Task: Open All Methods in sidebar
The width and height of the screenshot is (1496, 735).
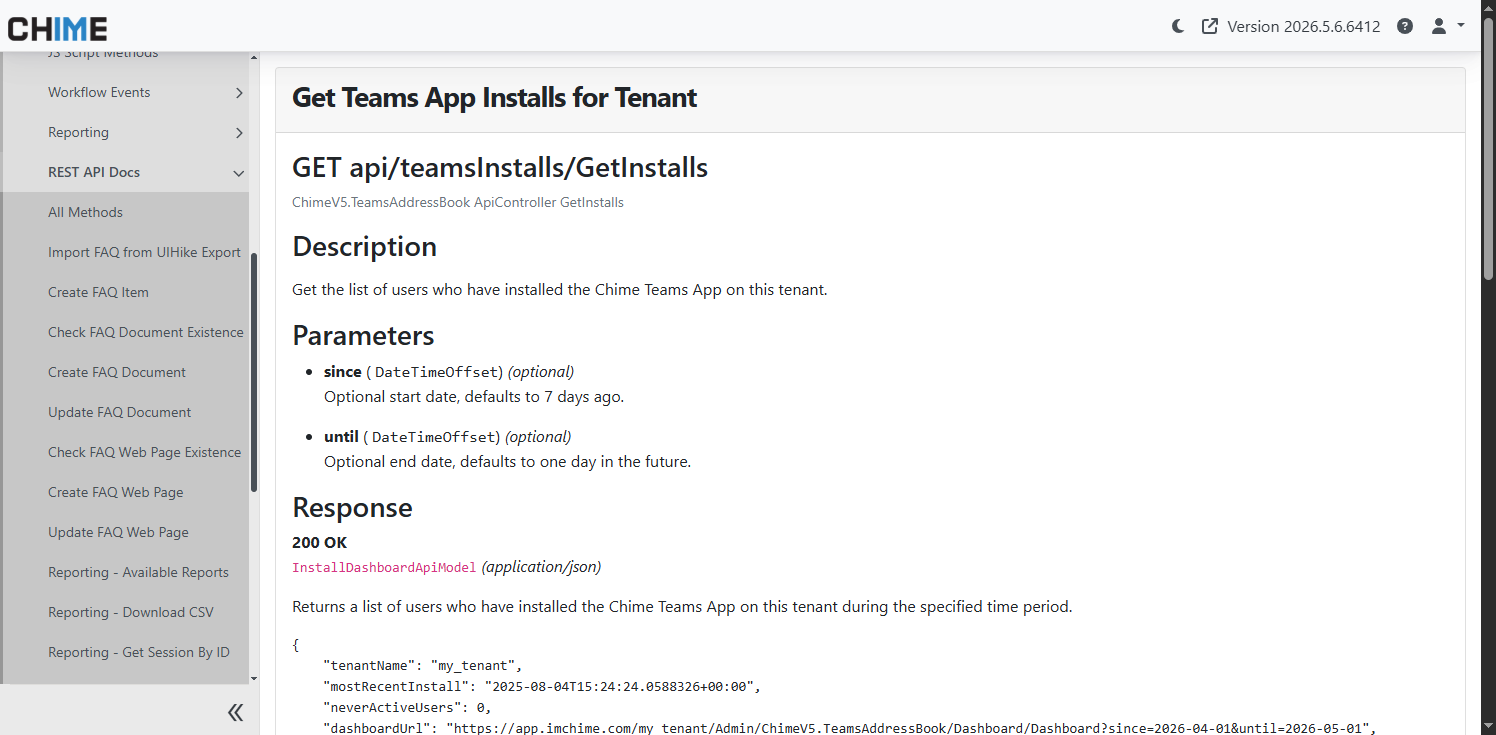Action: [85, 212]
